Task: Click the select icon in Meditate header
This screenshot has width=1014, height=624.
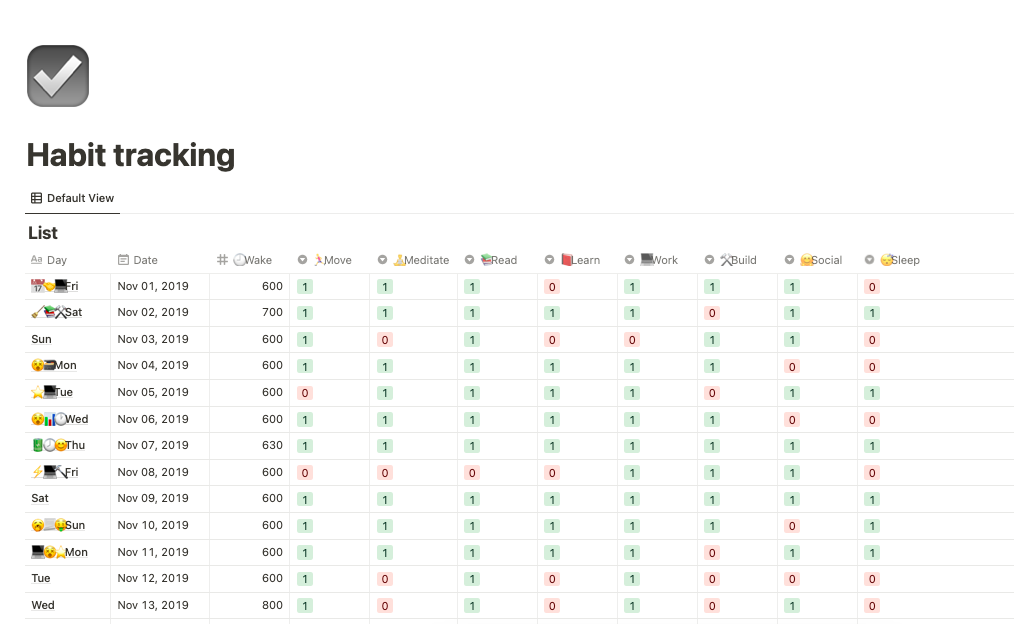Action: click(x=383, y=260)
